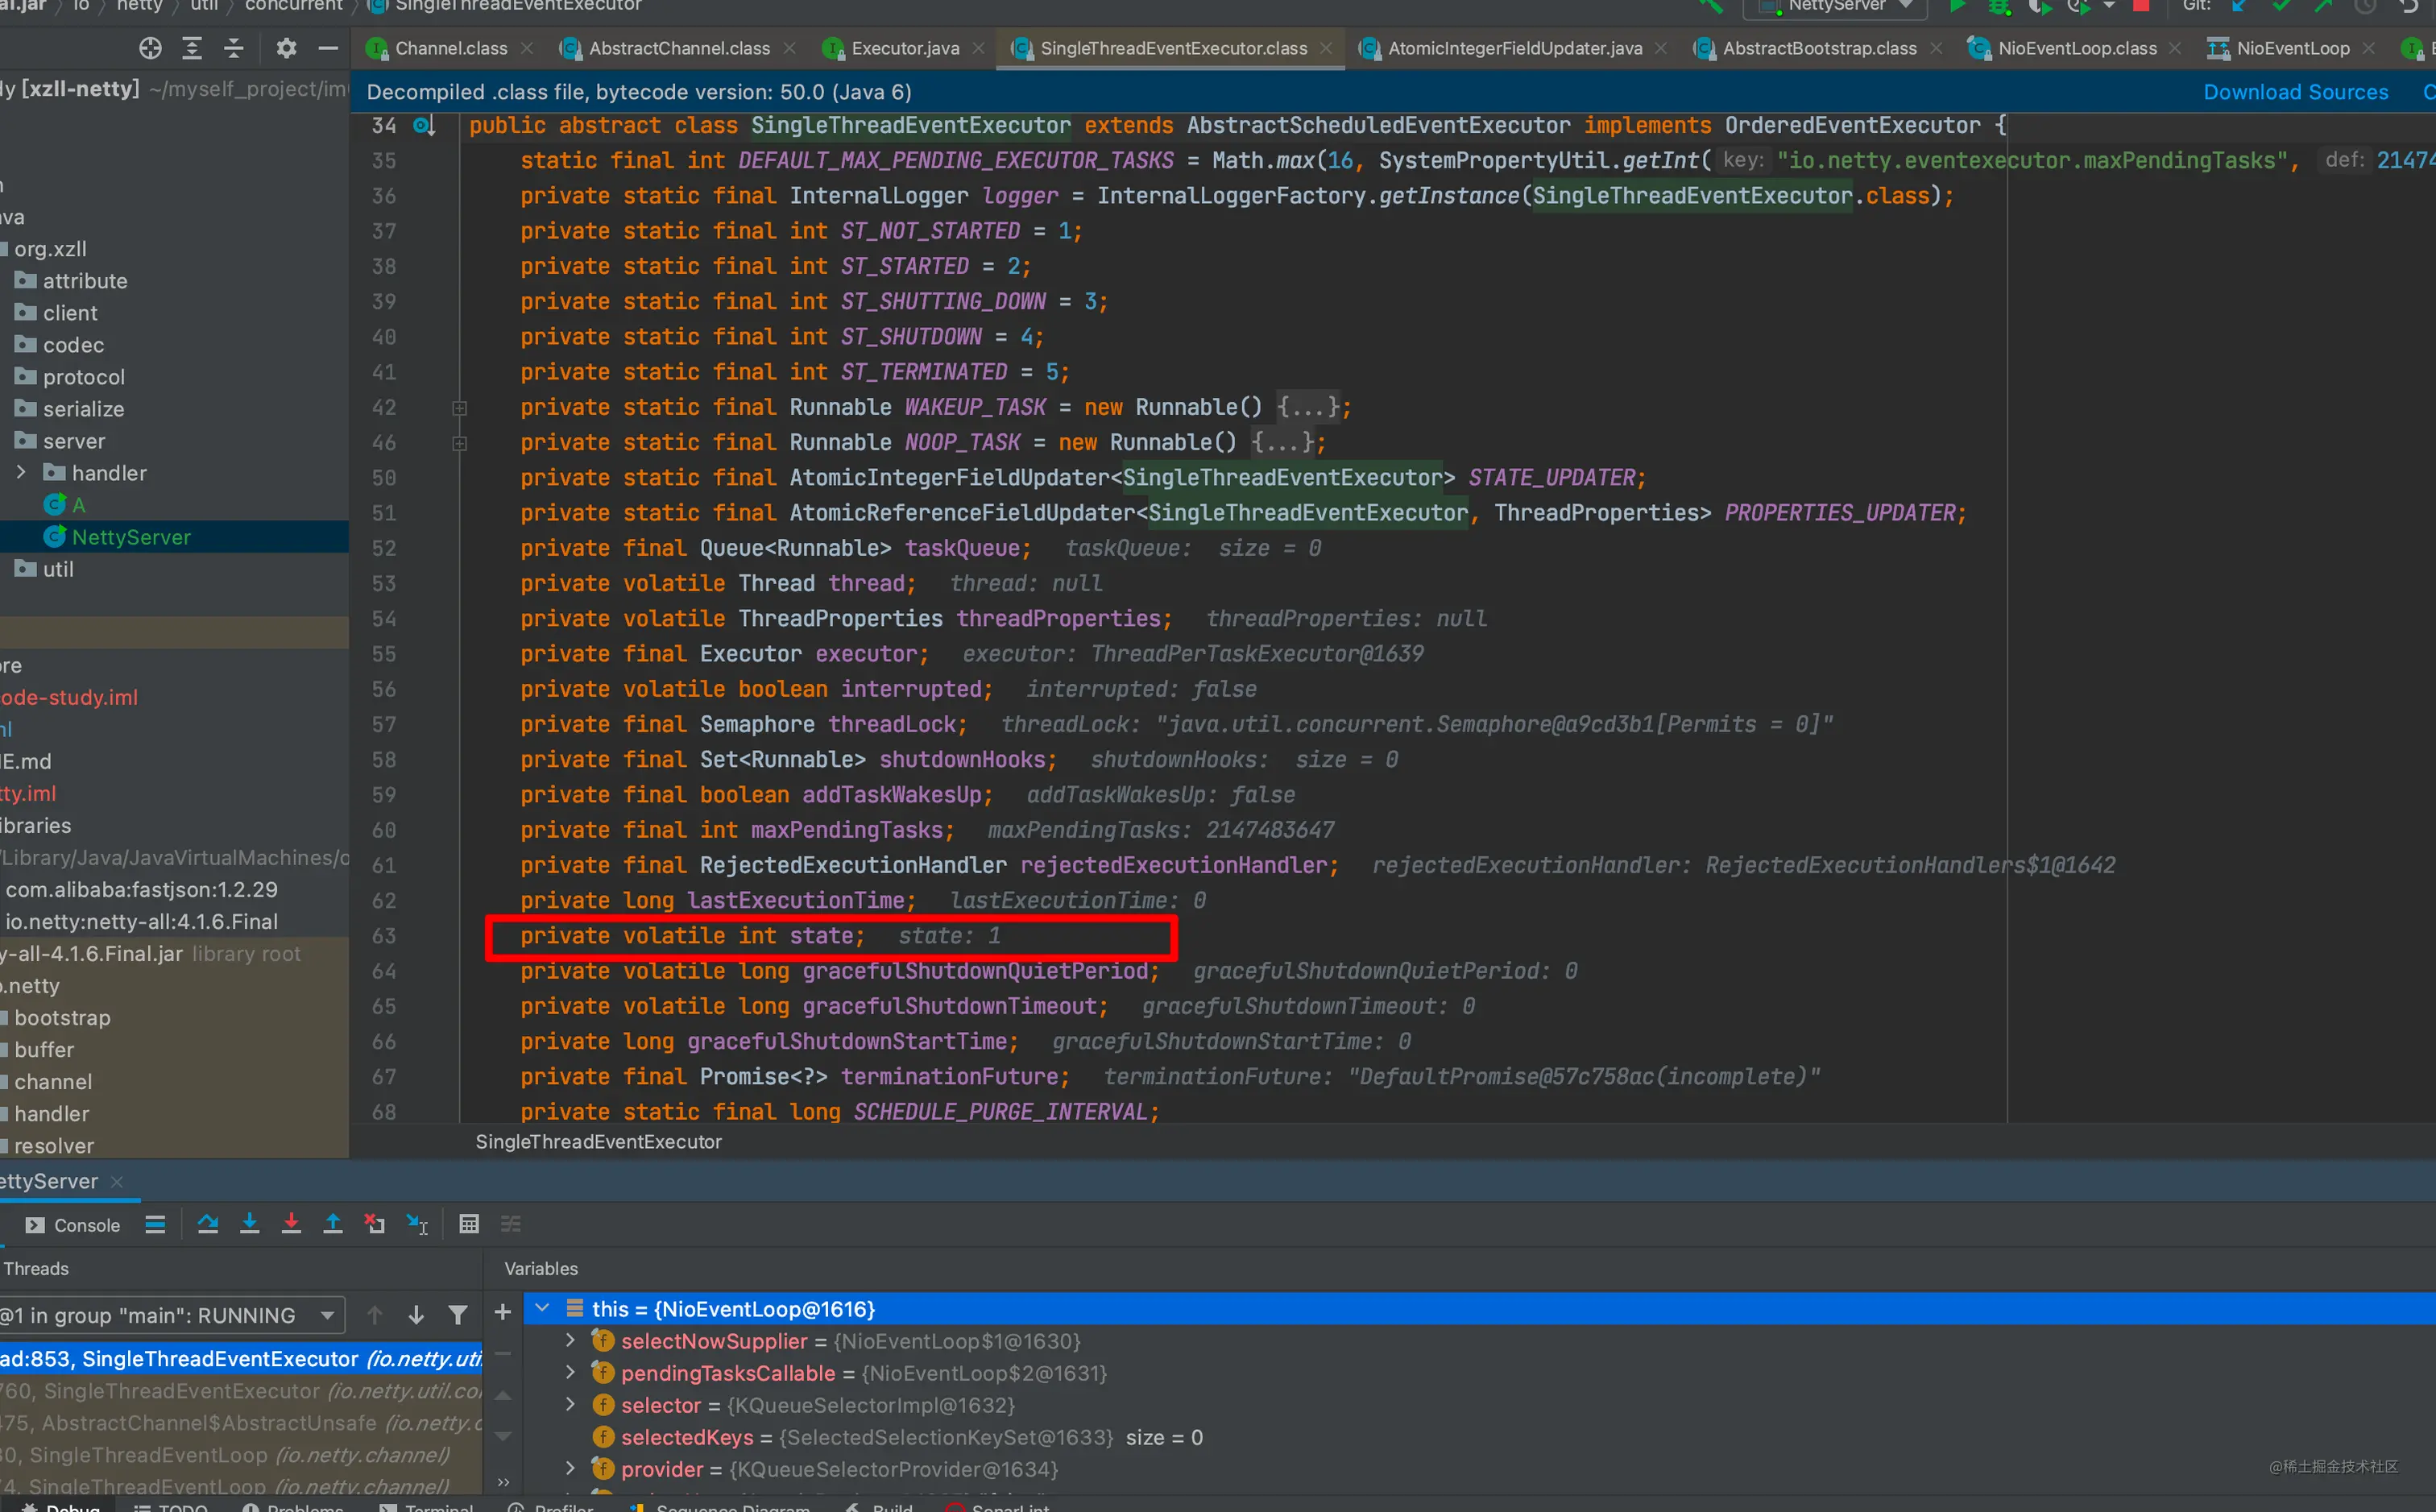Unfold NOOP_TASK Runnable at line 46
Screen dimensions: 2436x1512
pos(460,443)
